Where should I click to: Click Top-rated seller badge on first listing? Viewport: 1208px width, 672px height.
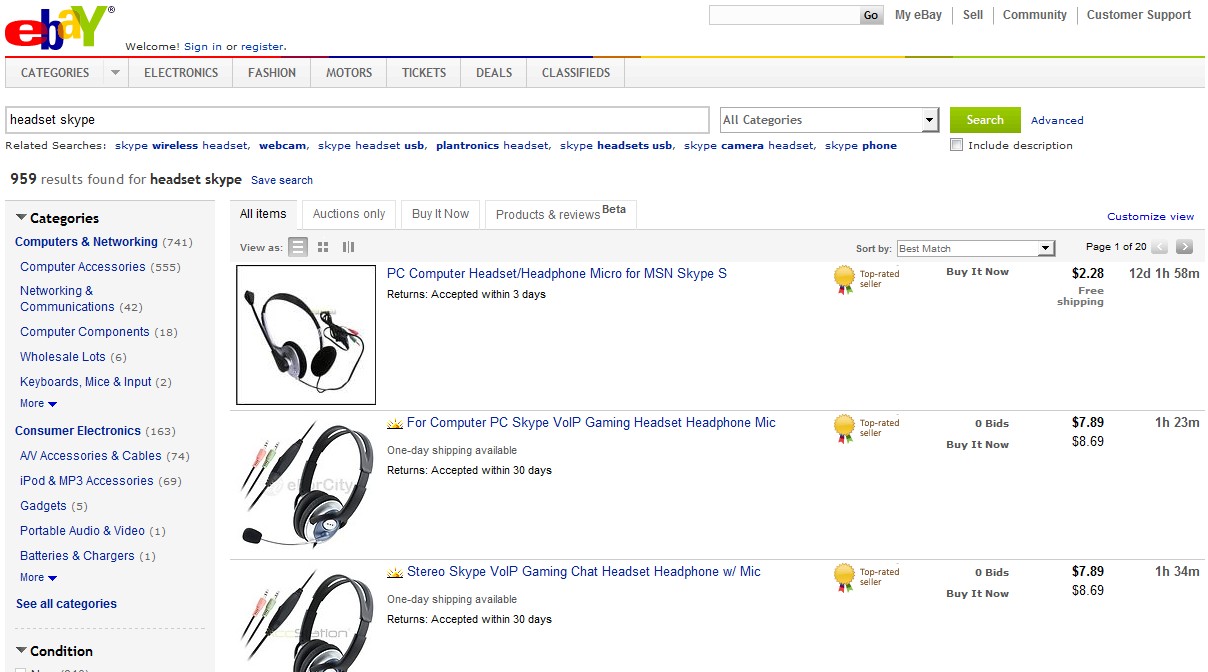tap(867, 279)
